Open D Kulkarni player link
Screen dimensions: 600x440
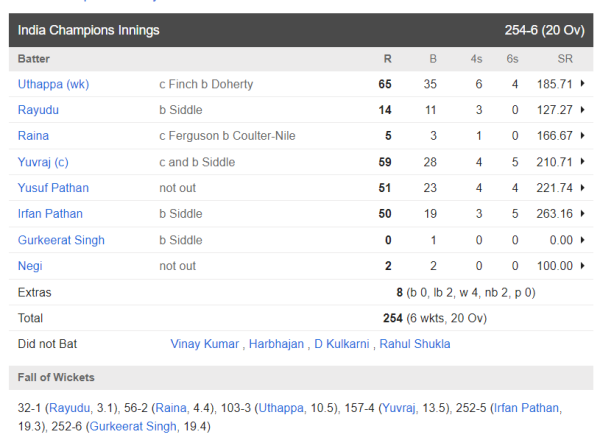click(342, 344)
